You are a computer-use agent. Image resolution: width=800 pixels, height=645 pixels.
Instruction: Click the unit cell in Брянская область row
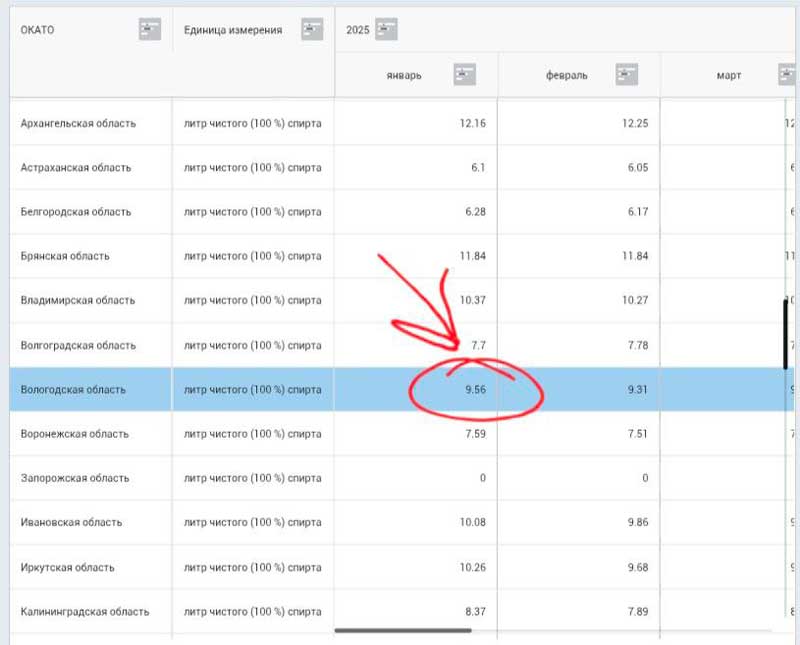[253, 256]
